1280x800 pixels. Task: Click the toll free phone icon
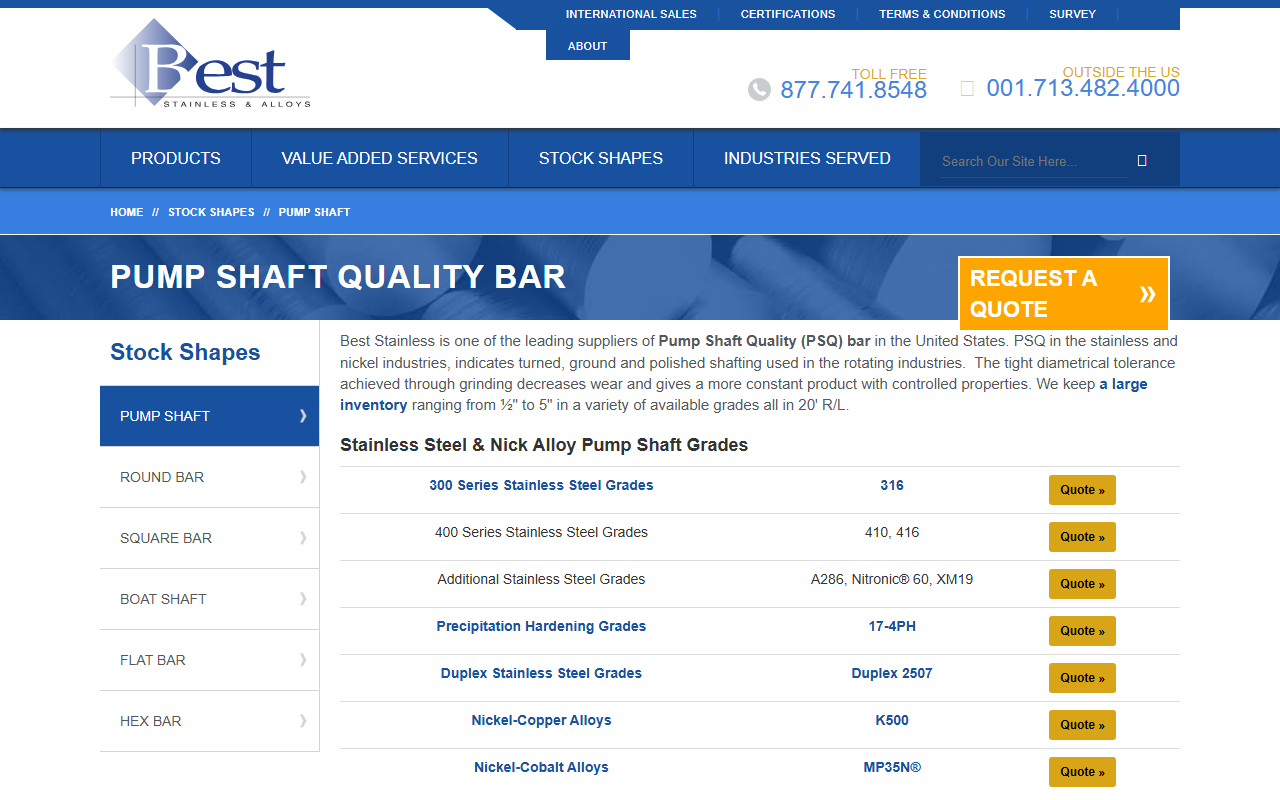[x=759, y=90]
